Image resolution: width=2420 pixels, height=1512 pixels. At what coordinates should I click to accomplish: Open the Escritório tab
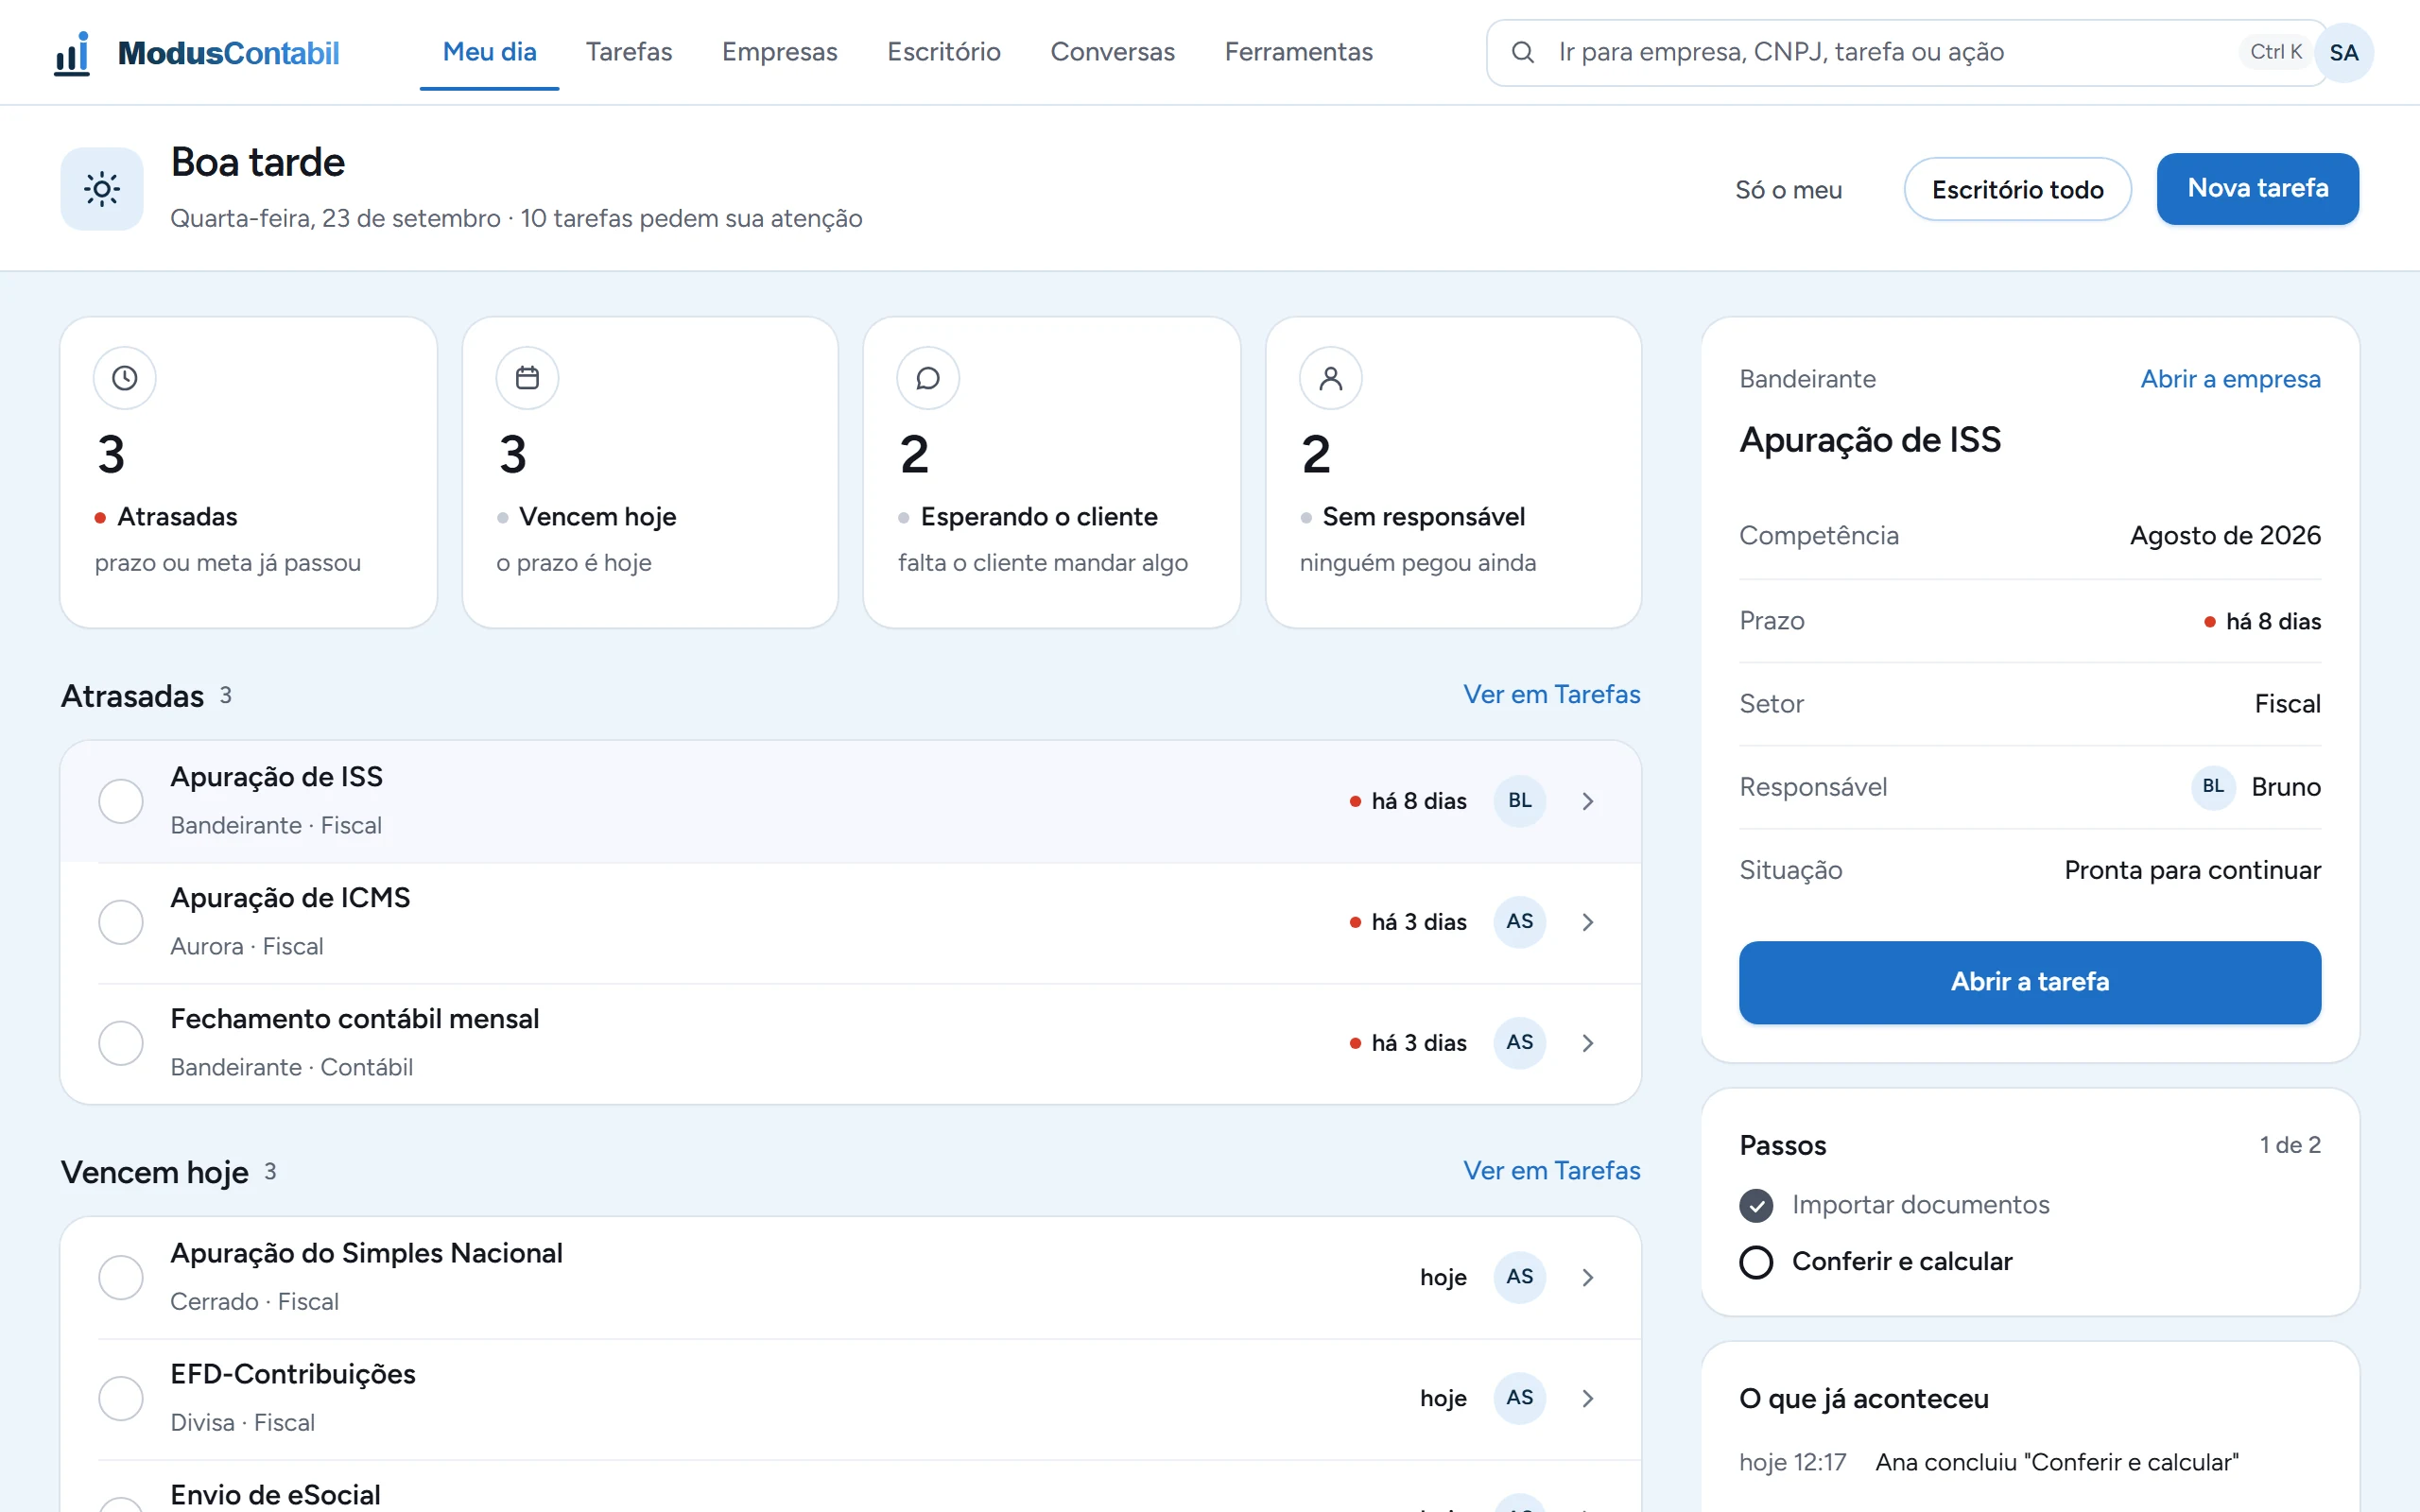click(944, 52)
